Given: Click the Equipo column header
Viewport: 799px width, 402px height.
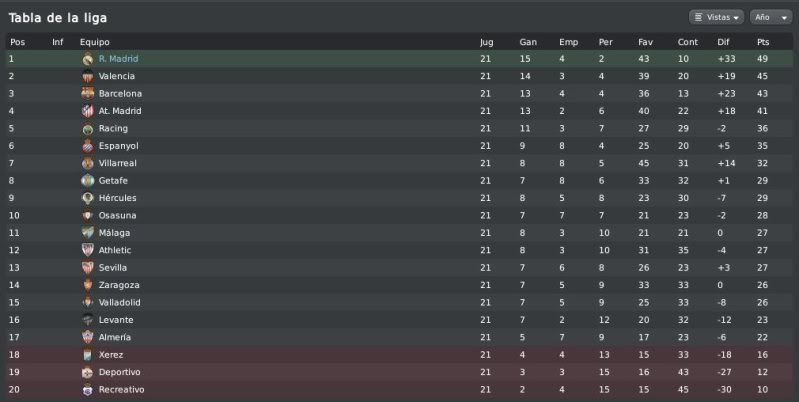Looking at the screenshot, I should click(x=95, y=42).
